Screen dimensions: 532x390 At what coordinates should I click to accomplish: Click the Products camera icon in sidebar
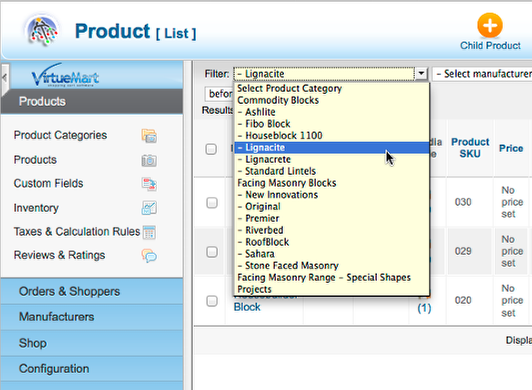coord(149,160)
